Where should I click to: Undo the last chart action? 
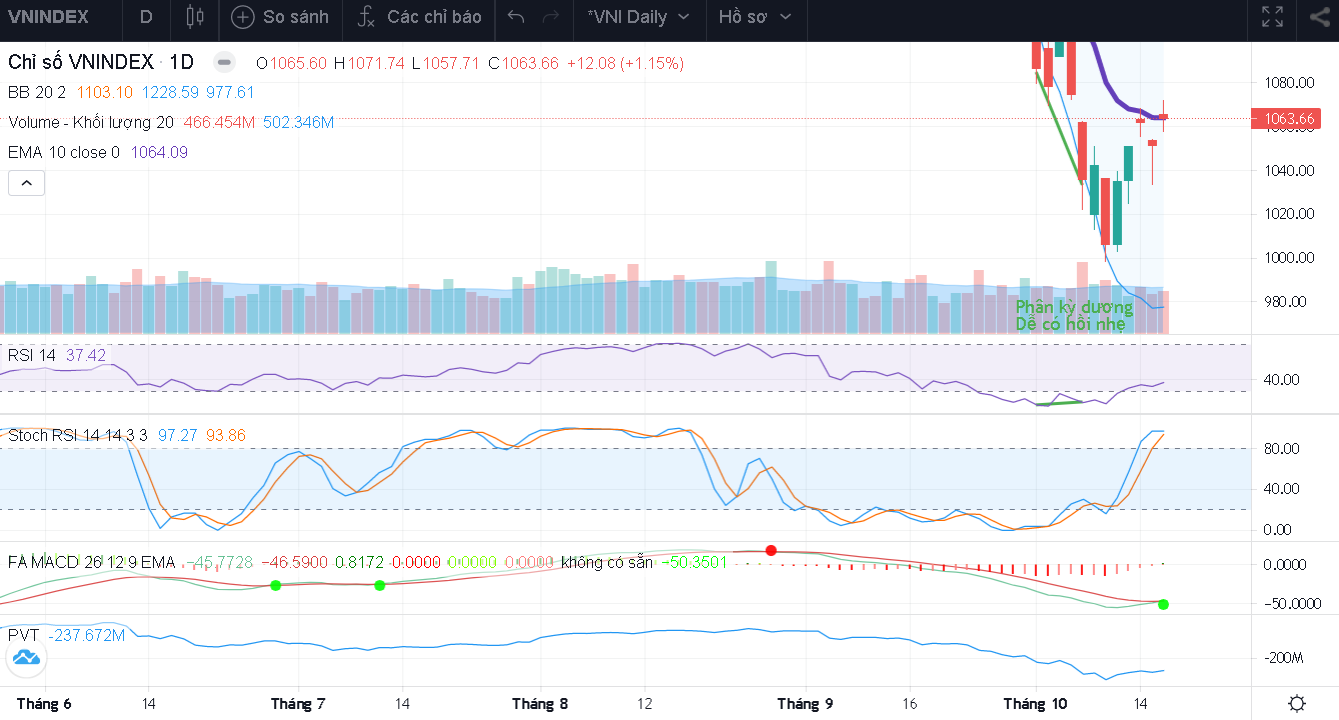(x=516, y=17)
